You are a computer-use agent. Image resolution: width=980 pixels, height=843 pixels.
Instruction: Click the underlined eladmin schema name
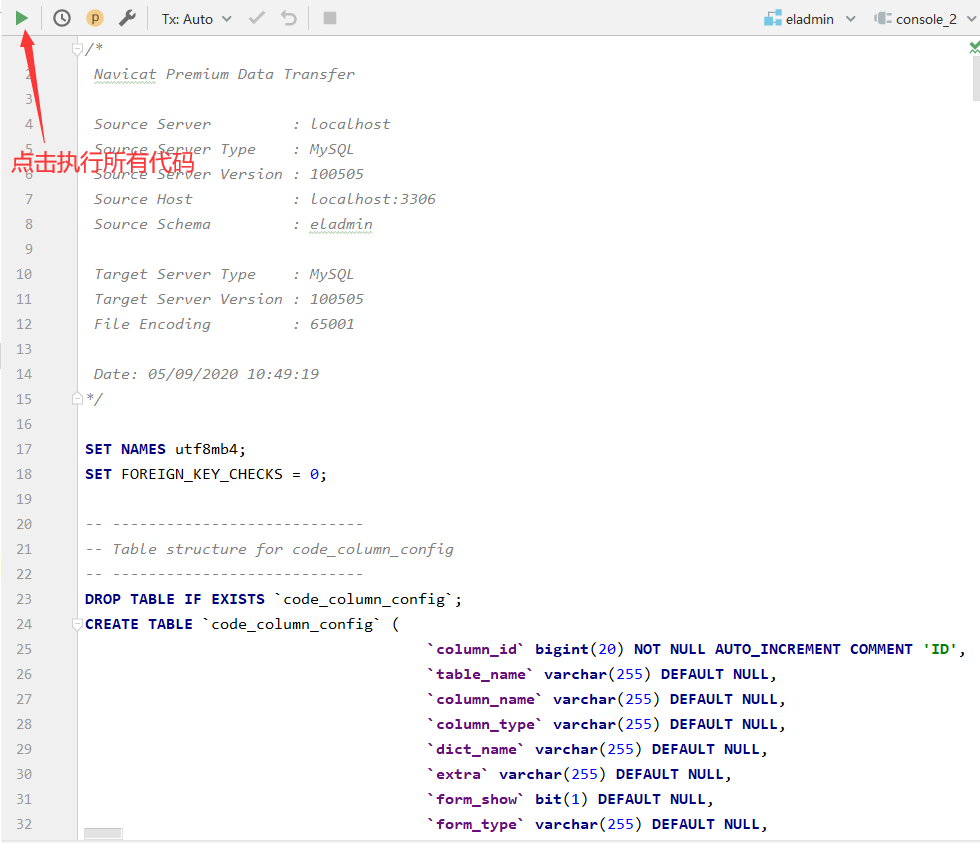pos(340,224)
